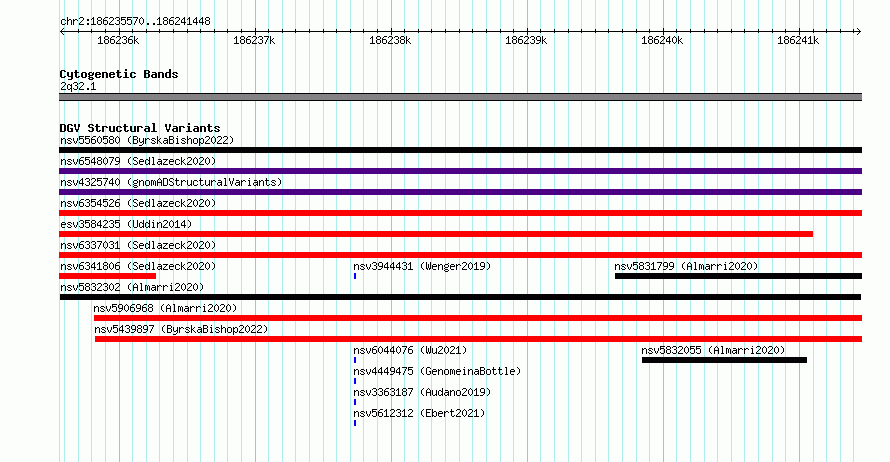Click the blue tick under nsv5612312
The width and height of the screenshot is (890, 462).
355,423
